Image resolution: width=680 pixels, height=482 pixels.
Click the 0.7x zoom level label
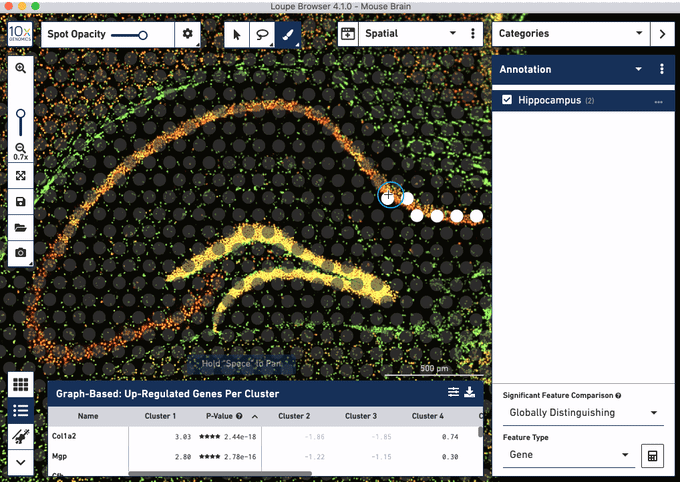tap(20, 157)
